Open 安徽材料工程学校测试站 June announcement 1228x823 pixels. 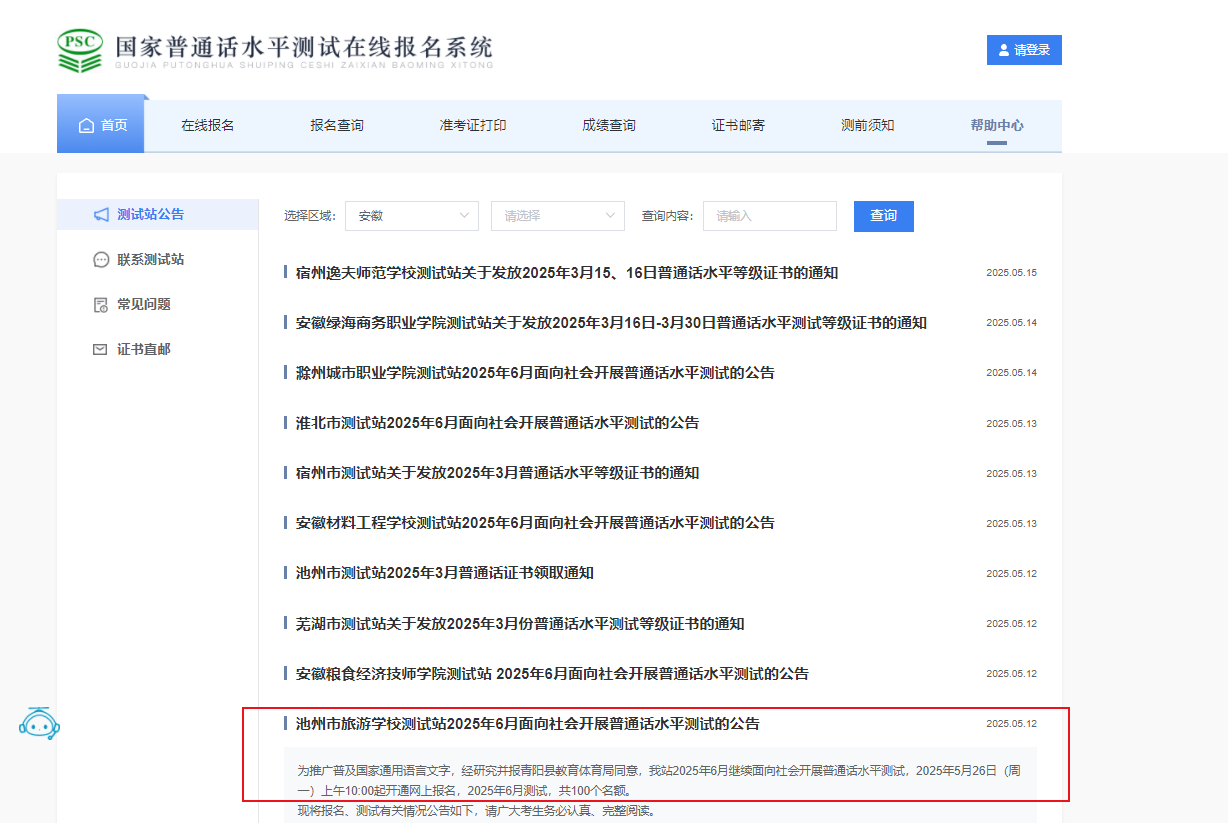tap(535, 523)
